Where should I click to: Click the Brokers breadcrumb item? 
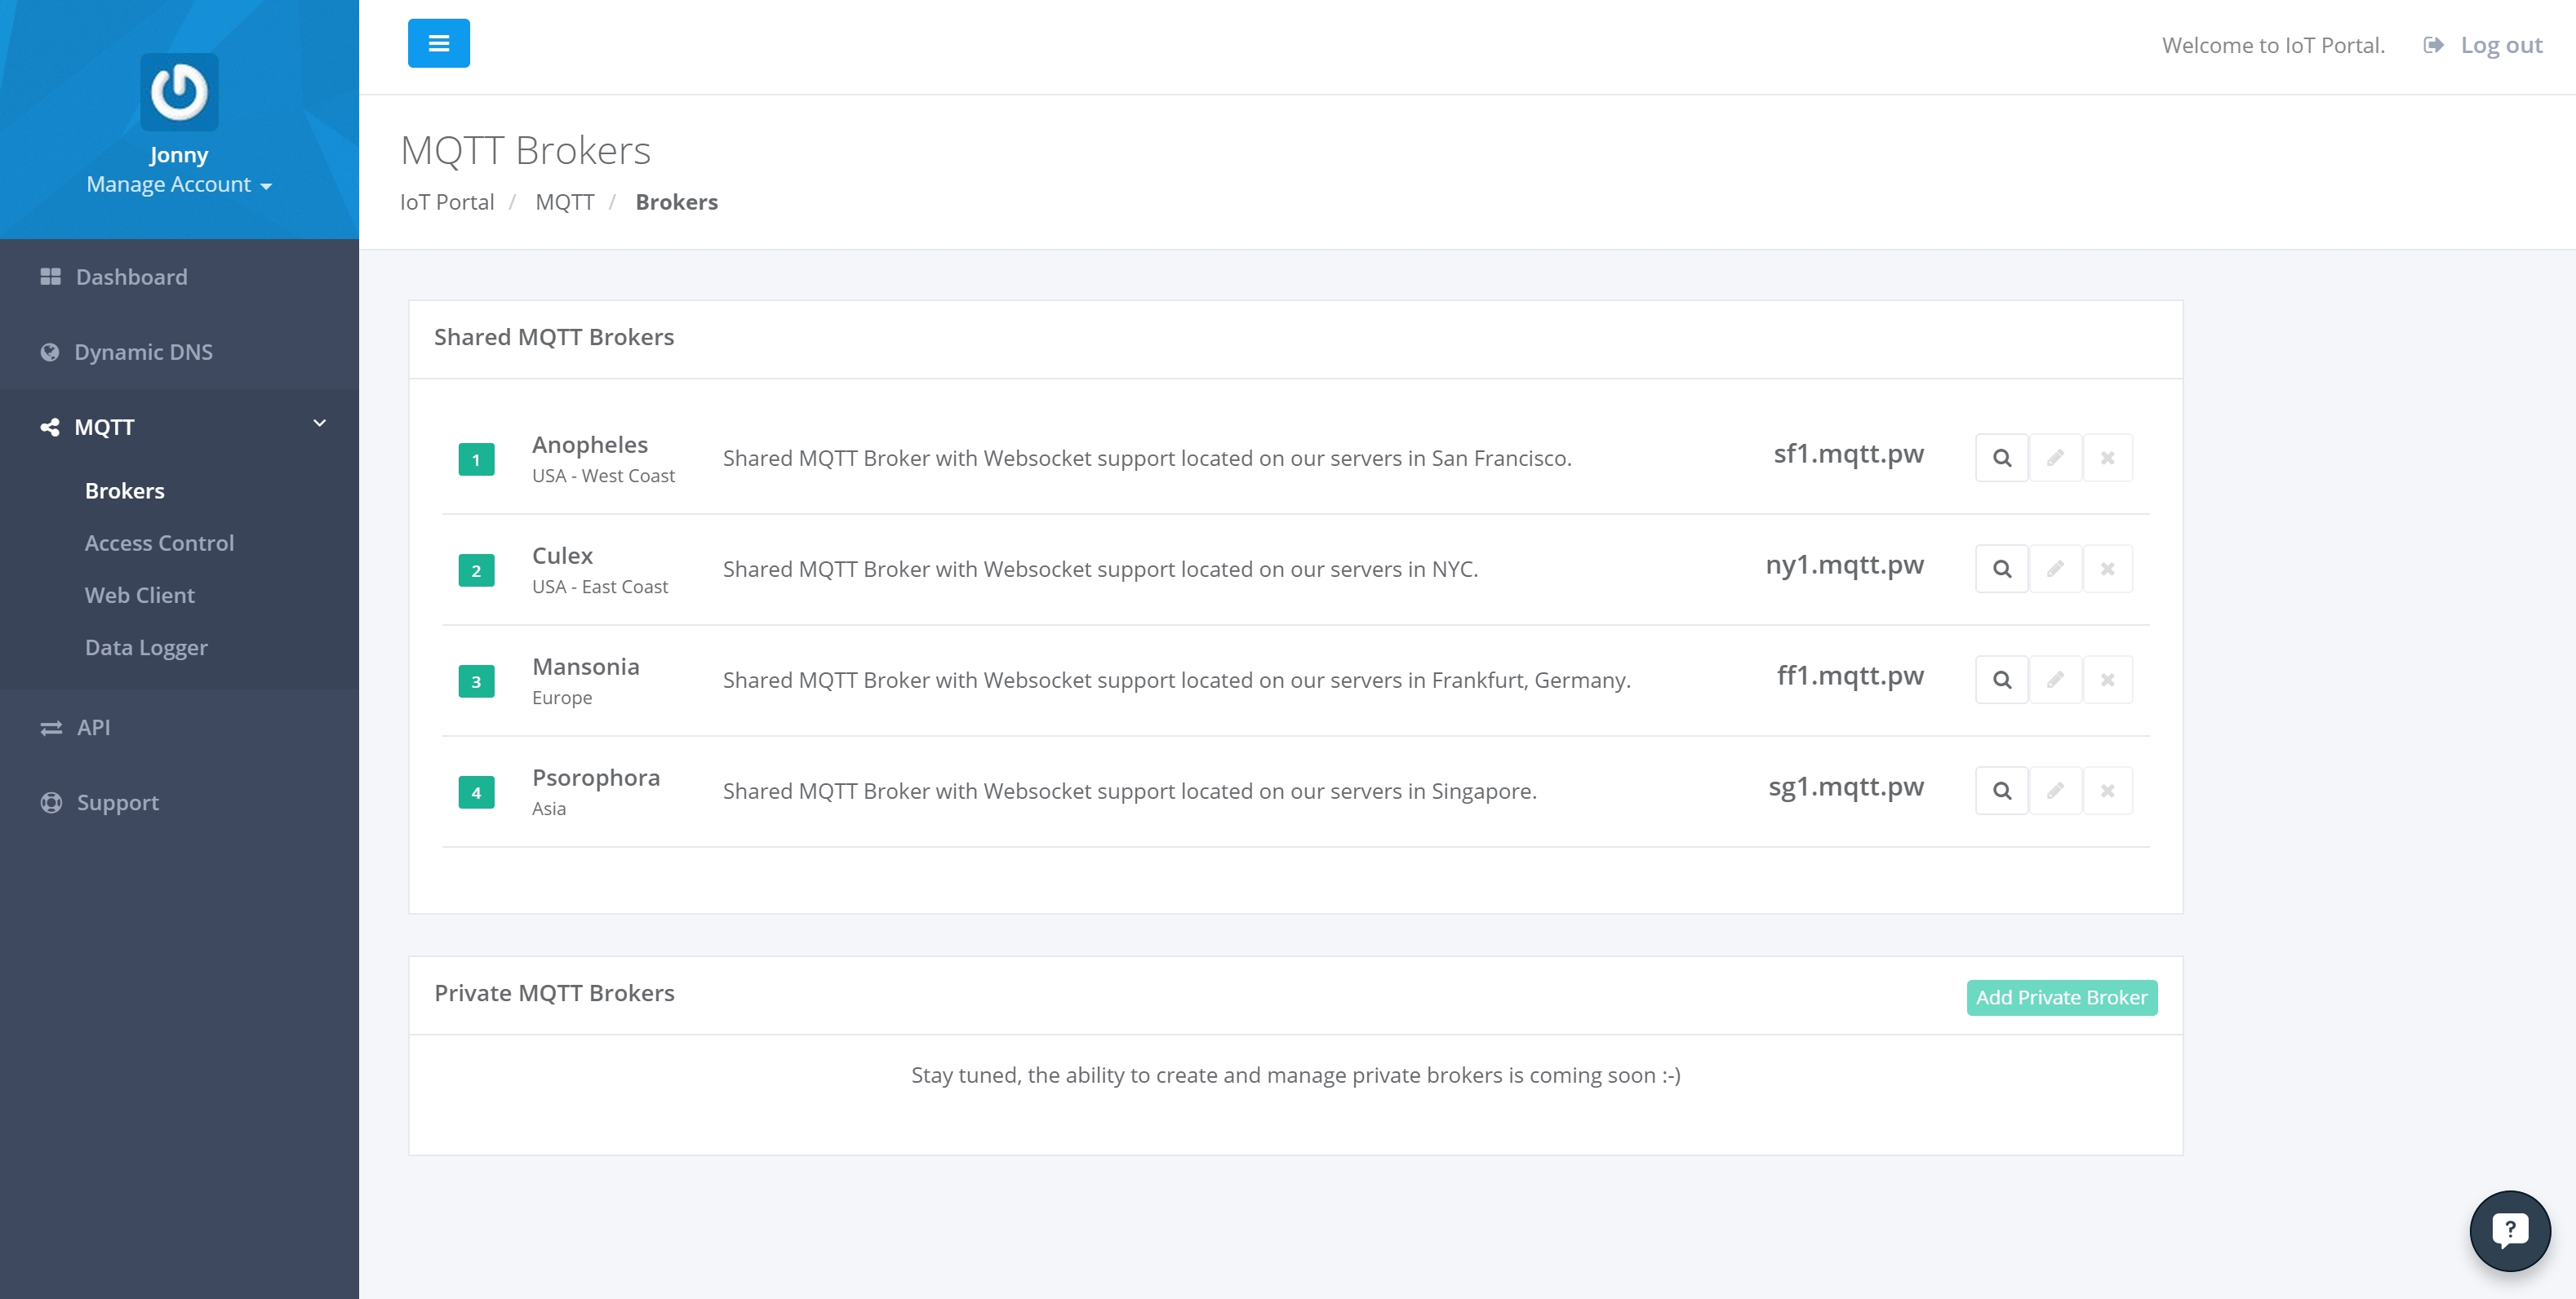point(677,202)
